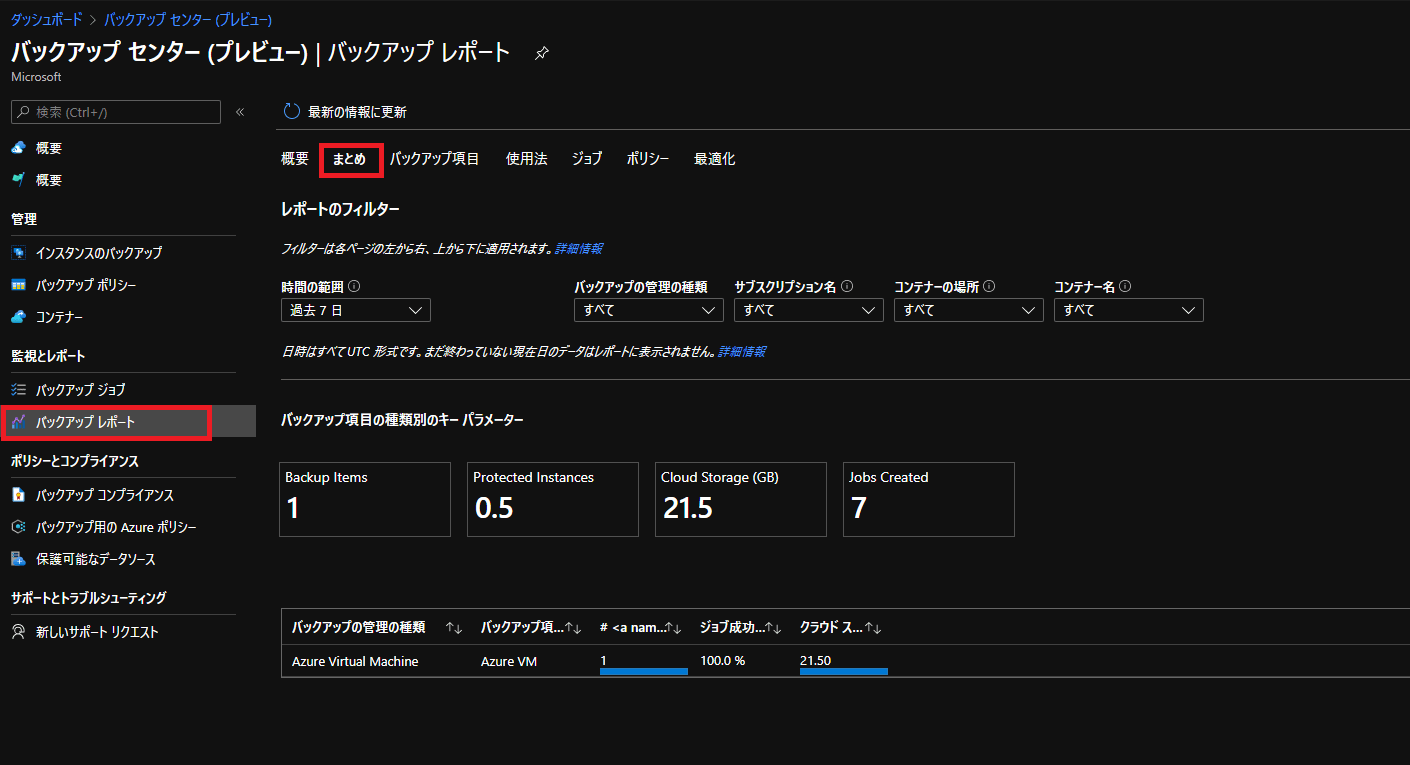Click the info icon next to サブスクリプション名
The height and width of the screenshot is (765, 1410).
point(847,287)
